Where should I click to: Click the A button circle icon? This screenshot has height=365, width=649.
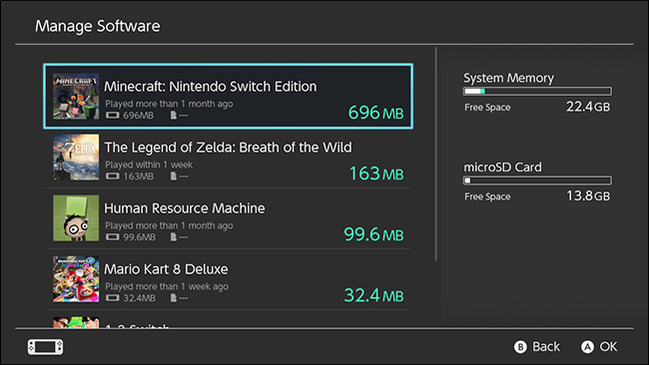(587, 347)
